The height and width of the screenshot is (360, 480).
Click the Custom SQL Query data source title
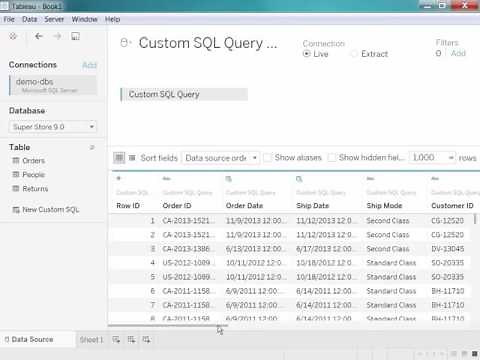pyautogui.click(x=208, y=43)
